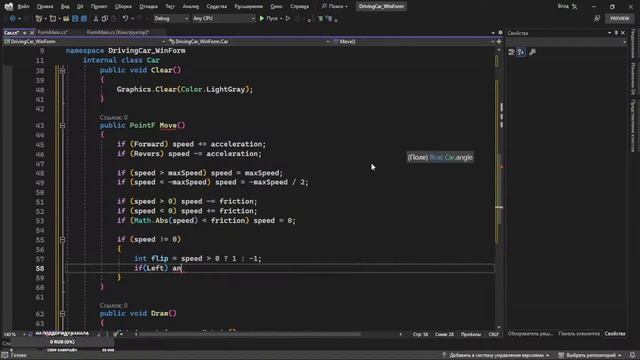Click the Пробелы indentation indicator
This screenshot has width=640, height=360.
coord(471,334)
